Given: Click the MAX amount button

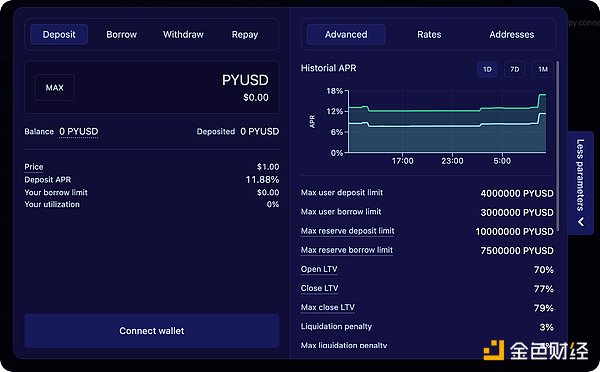Looking at the screenshot, I should (54, 88).
